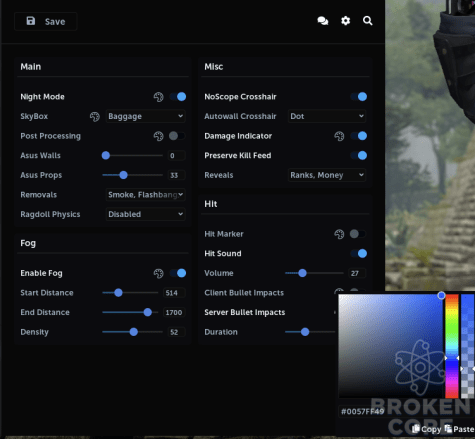Screen dimensions: 475x439
Task: Toggle Night Mode switch
Action: pos(178,97)
